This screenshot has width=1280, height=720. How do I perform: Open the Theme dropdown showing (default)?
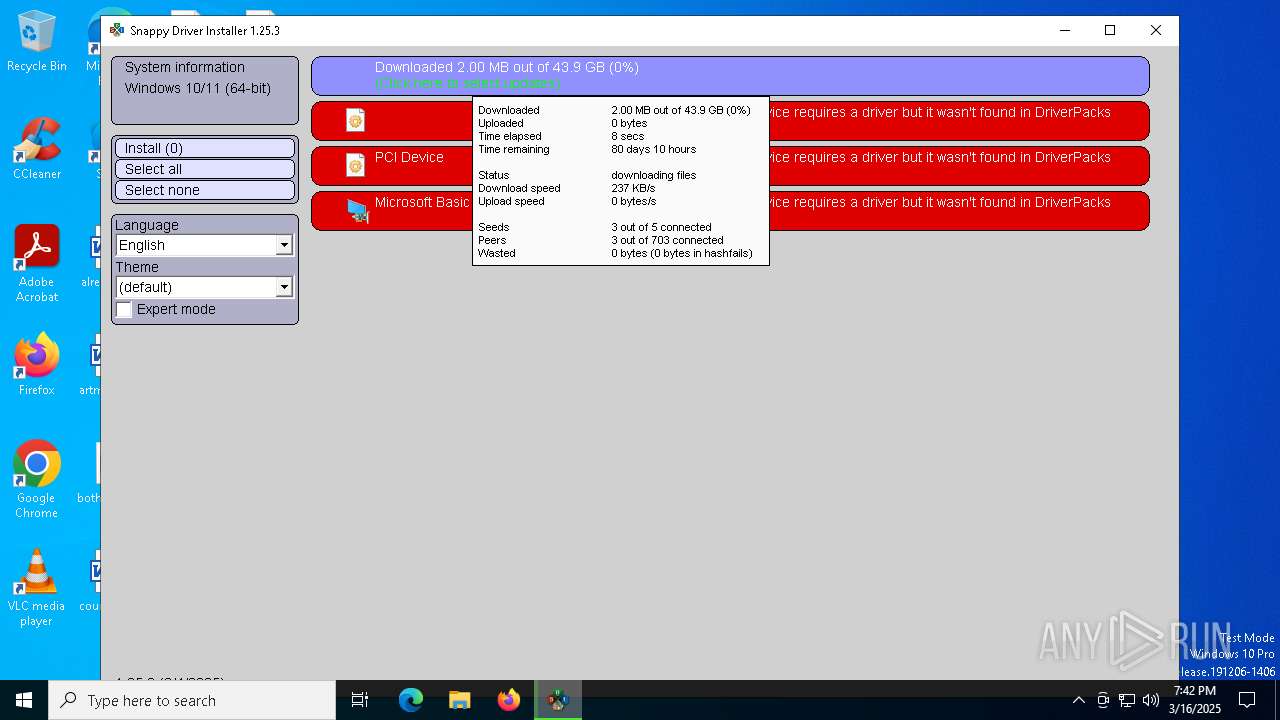(x=204, y=287)
